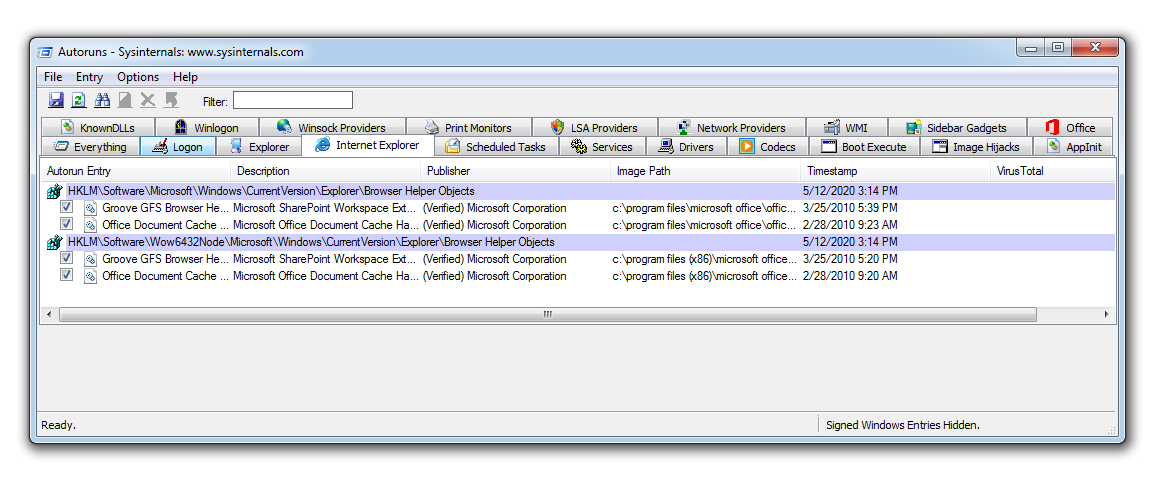This screenshot has height=484, width=1162.
Task: Click the file icon of the first Groove GFS entry
Action: (90, 208)
